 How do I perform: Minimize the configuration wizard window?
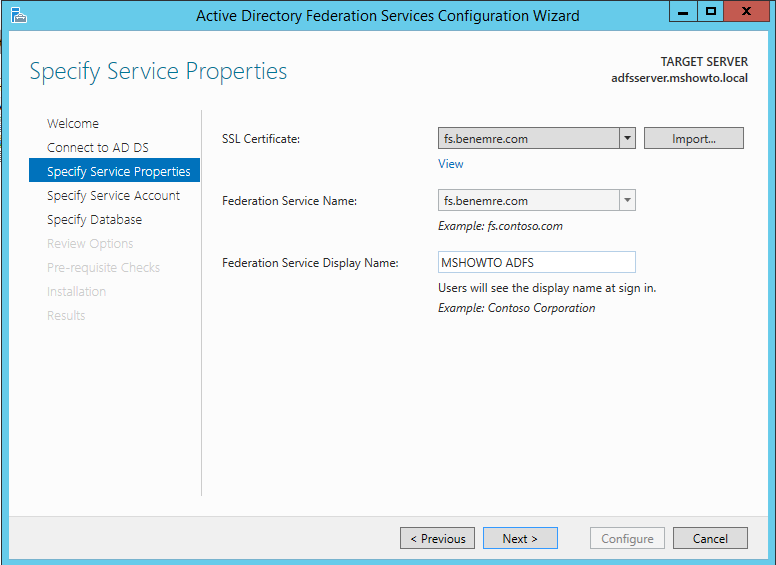point(683,12)
